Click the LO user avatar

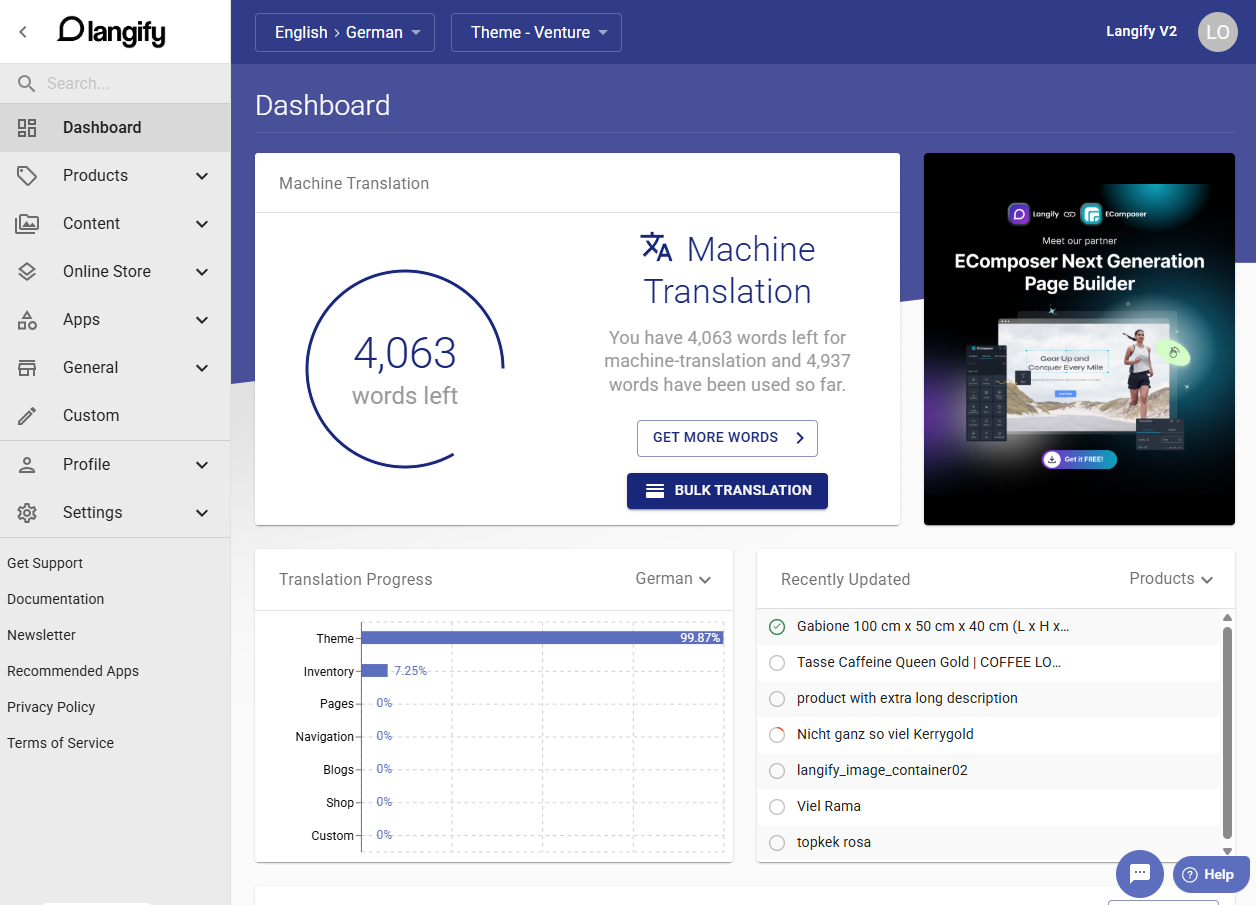pos(1217,32)
